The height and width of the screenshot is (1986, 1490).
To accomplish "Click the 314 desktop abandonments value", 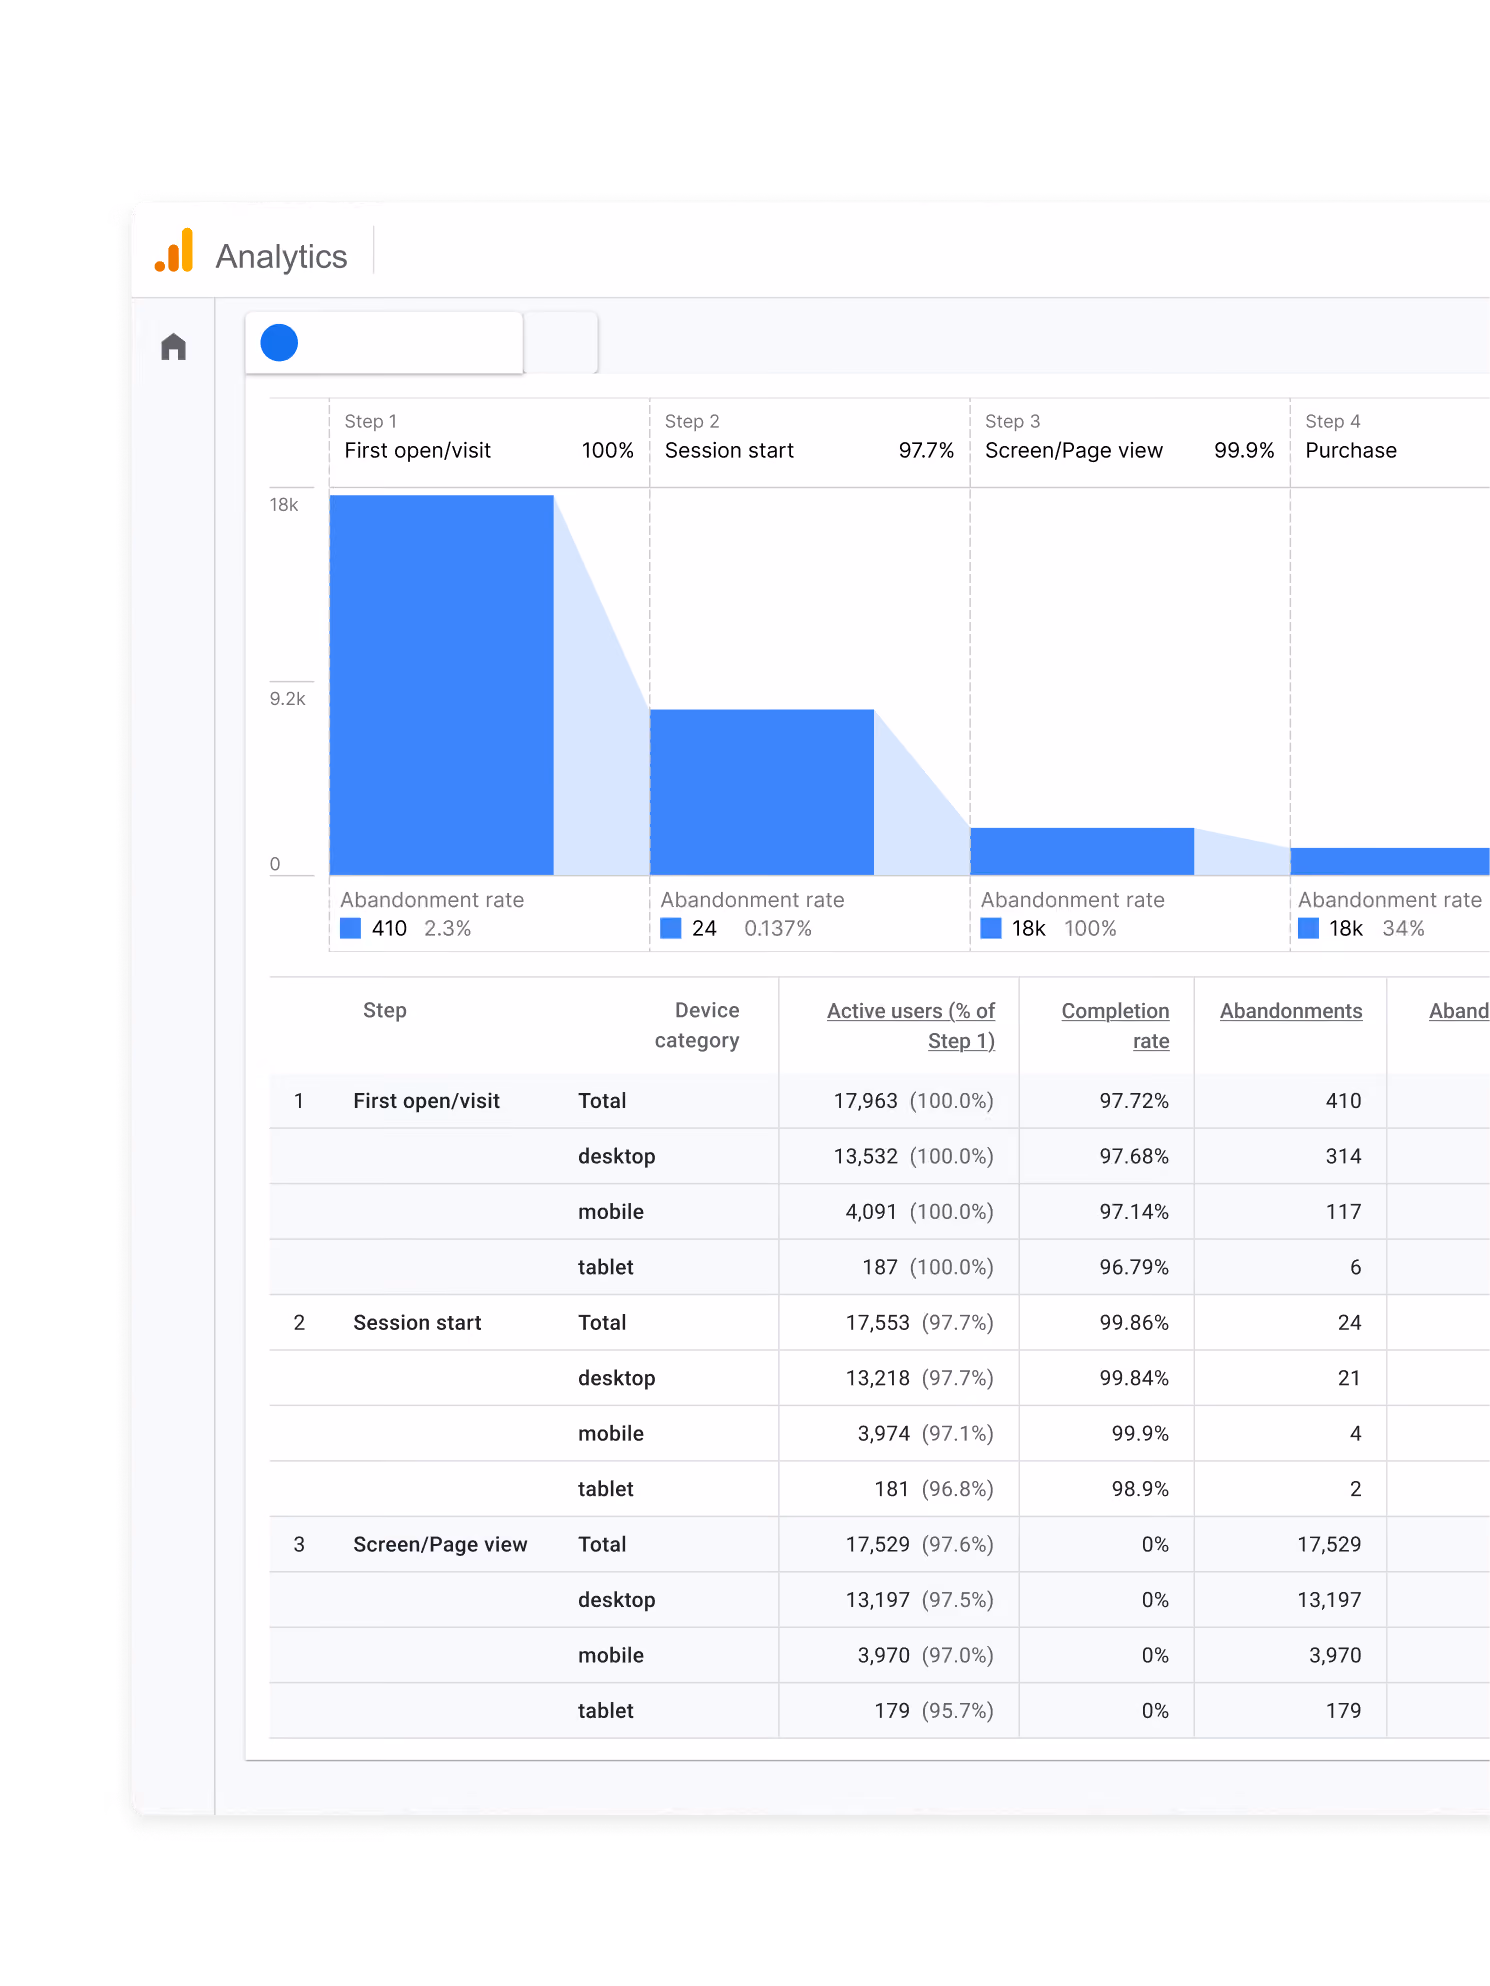I will pos(1343,1157).
